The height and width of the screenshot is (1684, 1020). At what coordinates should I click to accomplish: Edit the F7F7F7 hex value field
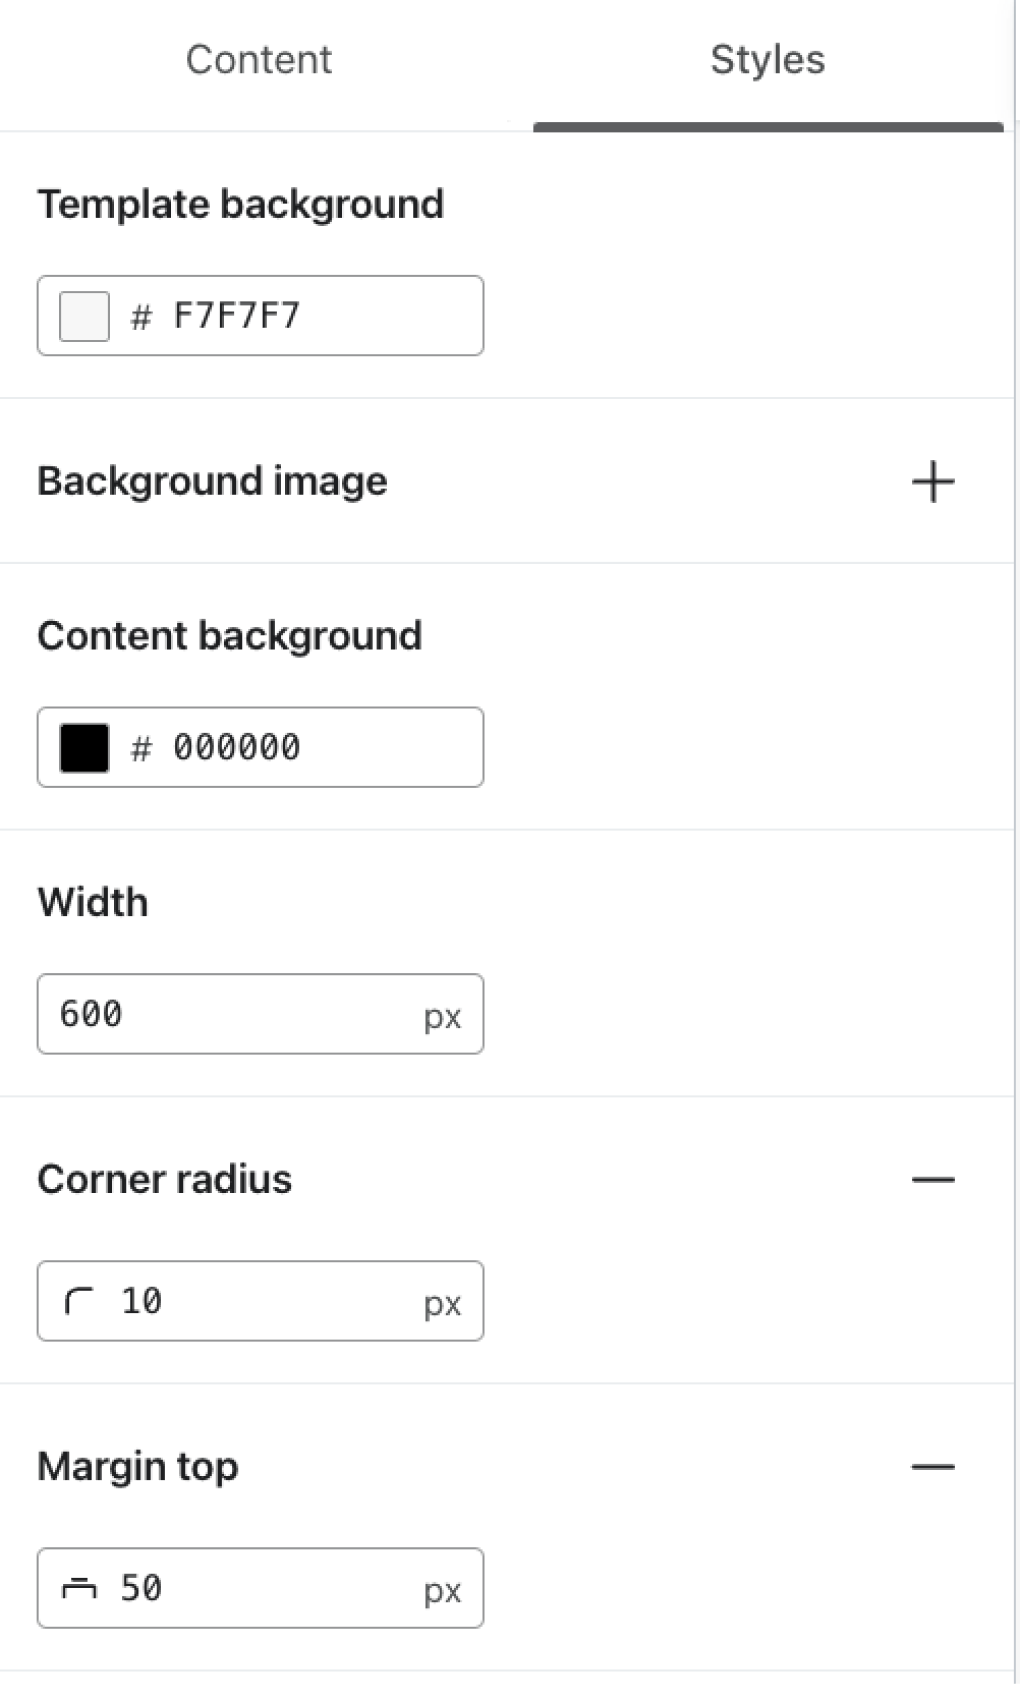click(x=300, y=316)
